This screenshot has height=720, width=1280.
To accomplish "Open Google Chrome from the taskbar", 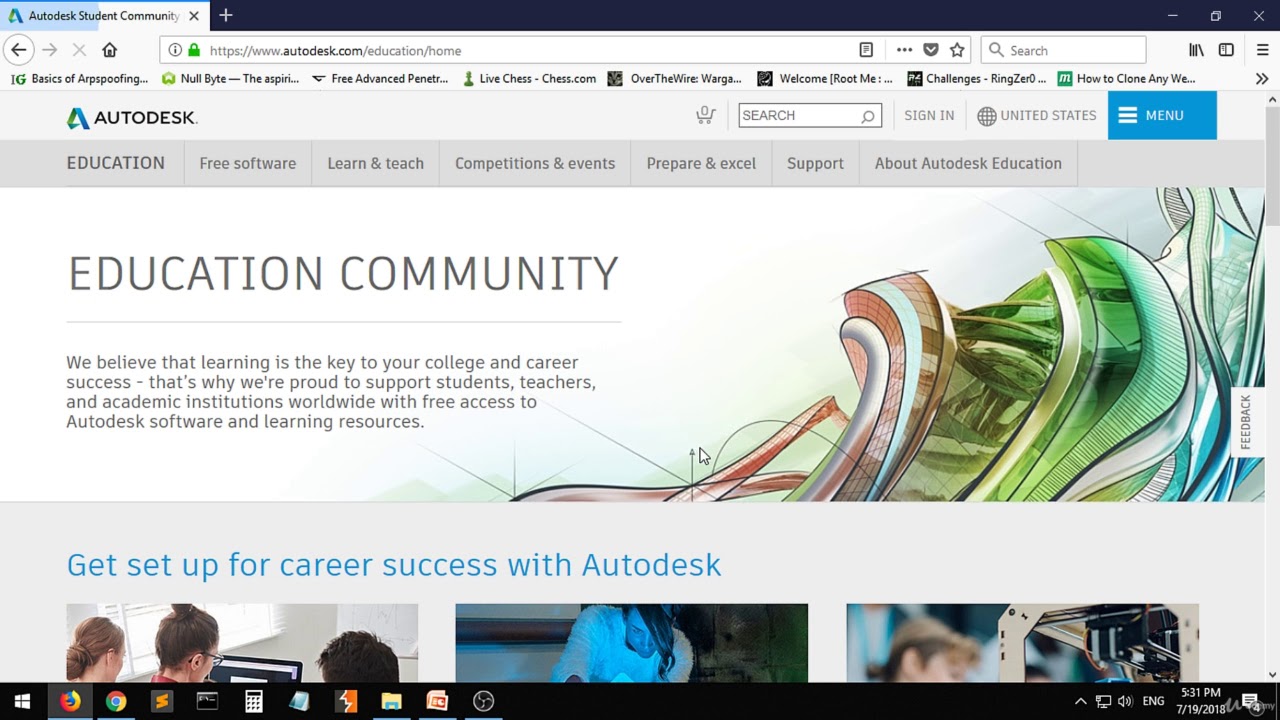I will (116, 701).
